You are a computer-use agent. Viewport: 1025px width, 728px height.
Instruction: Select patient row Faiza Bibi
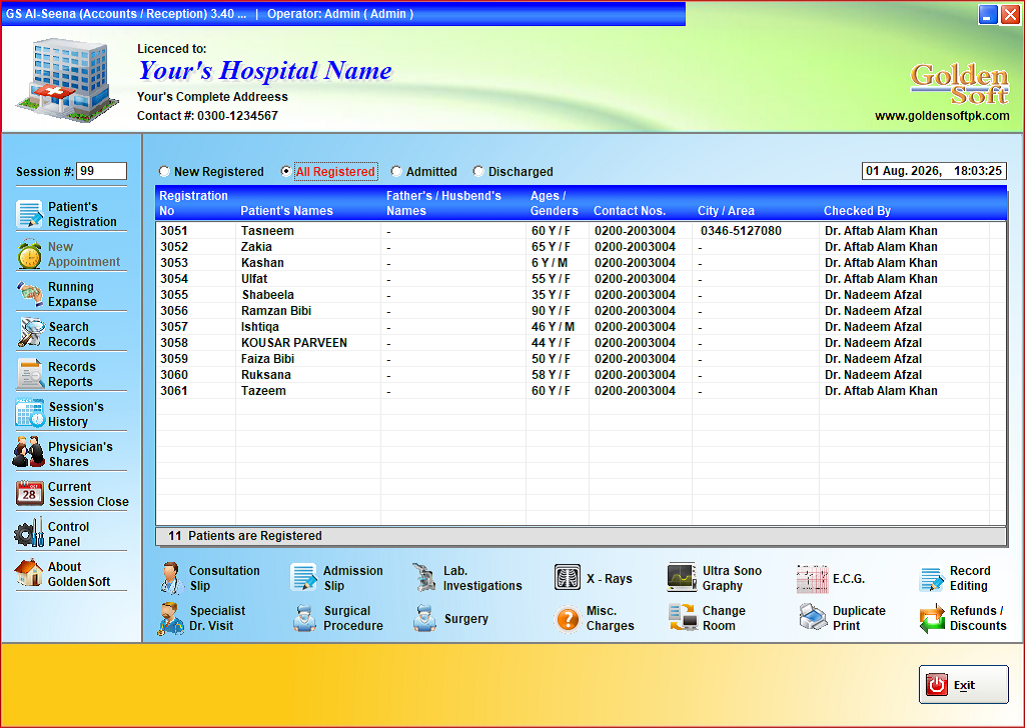(580, 359)
